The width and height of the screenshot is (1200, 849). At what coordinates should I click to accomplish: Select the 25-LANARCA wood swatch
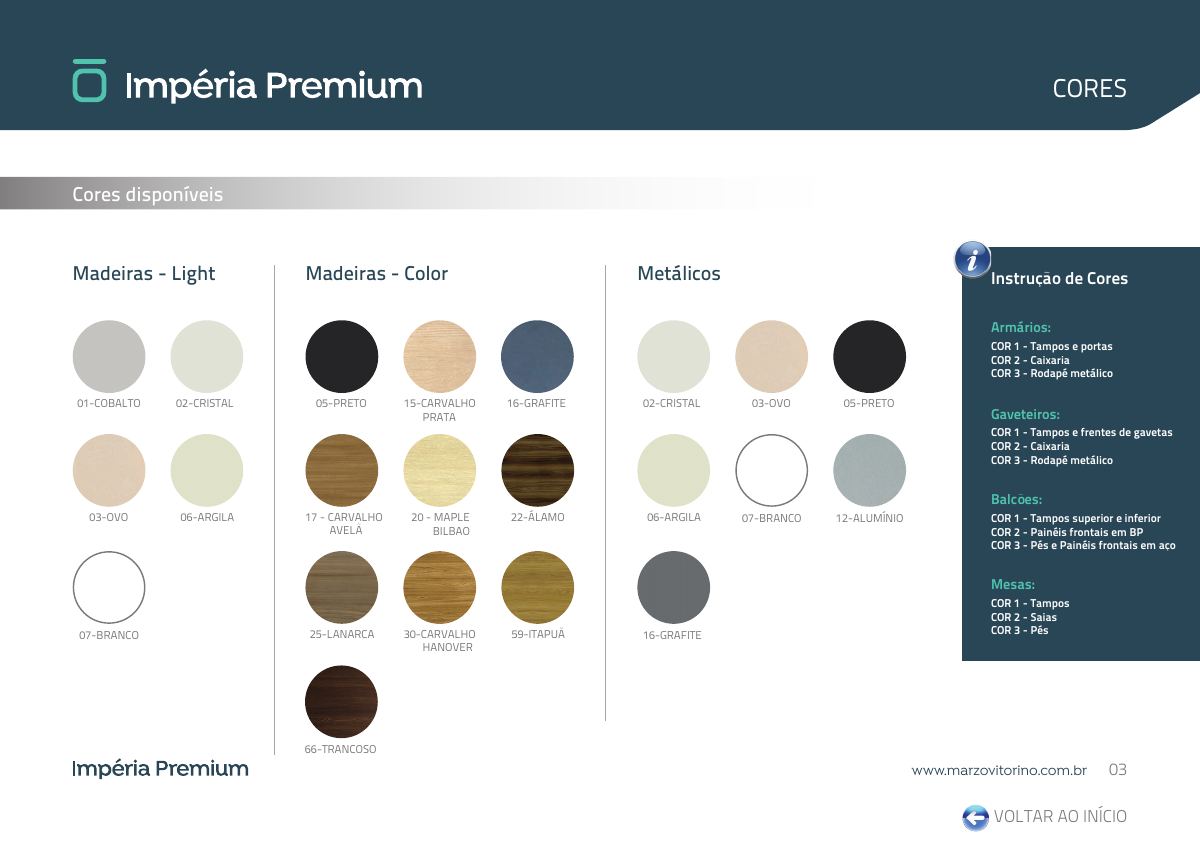pyautogui.click(x=342, y=587)
